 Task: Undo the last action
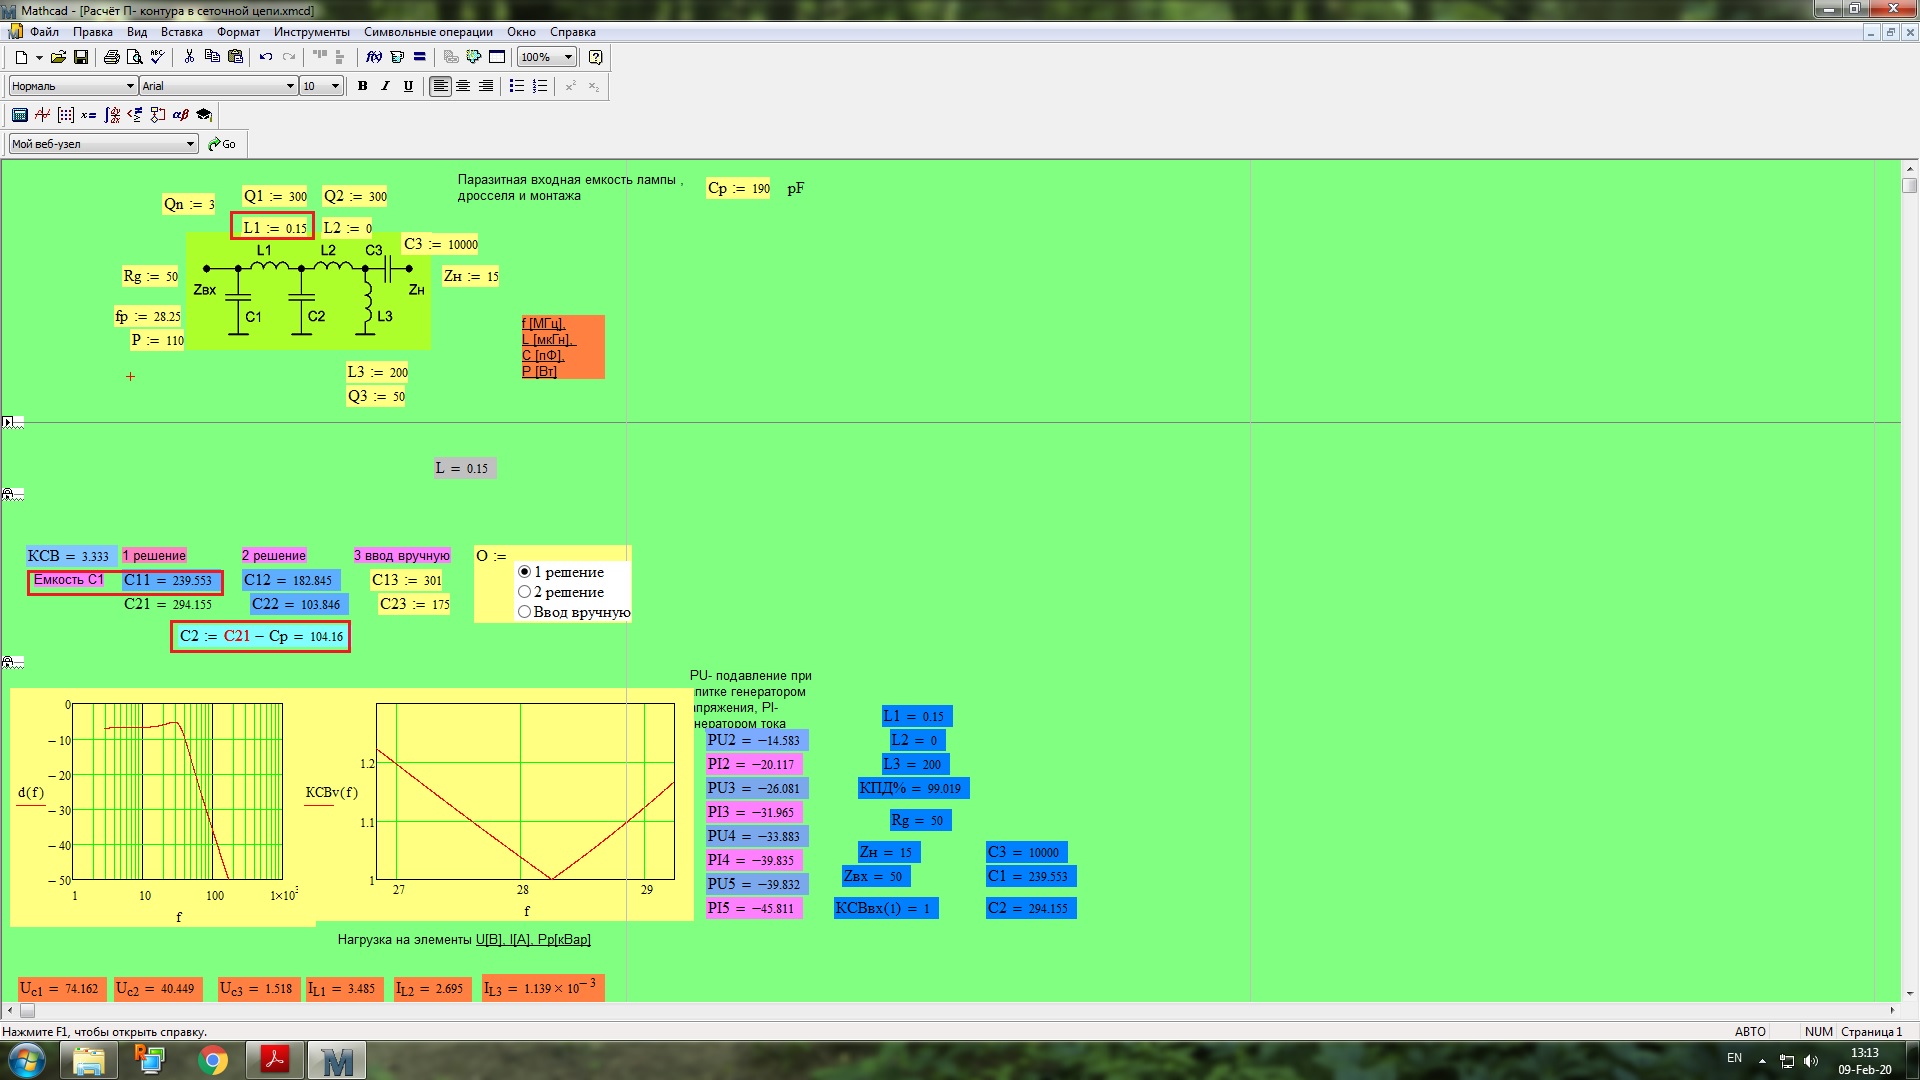coord(266,57)
